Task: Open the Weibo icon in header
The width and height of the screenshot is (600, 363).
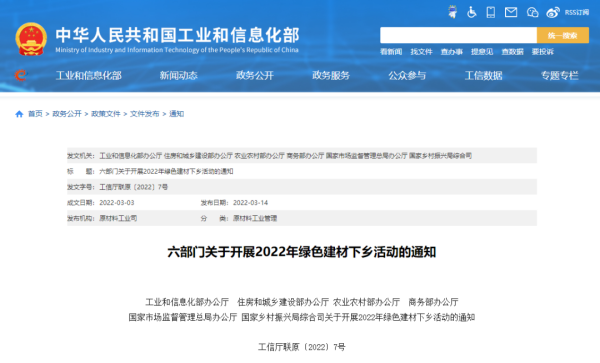Action: pyautogui.click(x=553, y=12)
